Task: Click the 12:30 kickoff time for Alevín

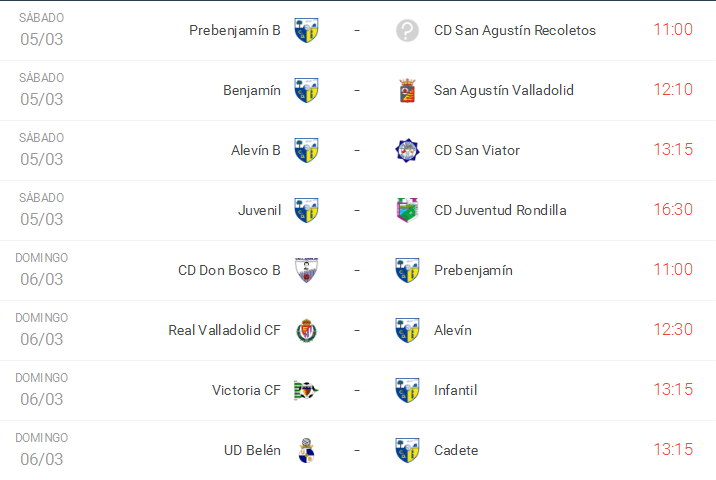Action: [672, 330]
